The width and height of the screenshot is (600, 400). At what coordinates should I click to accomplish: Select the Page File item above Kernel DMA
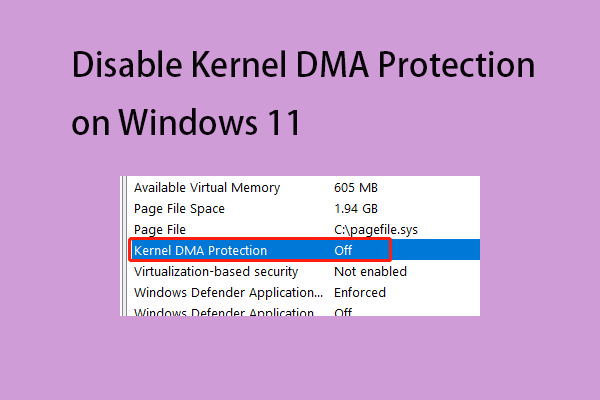click(x=160, y=229)
